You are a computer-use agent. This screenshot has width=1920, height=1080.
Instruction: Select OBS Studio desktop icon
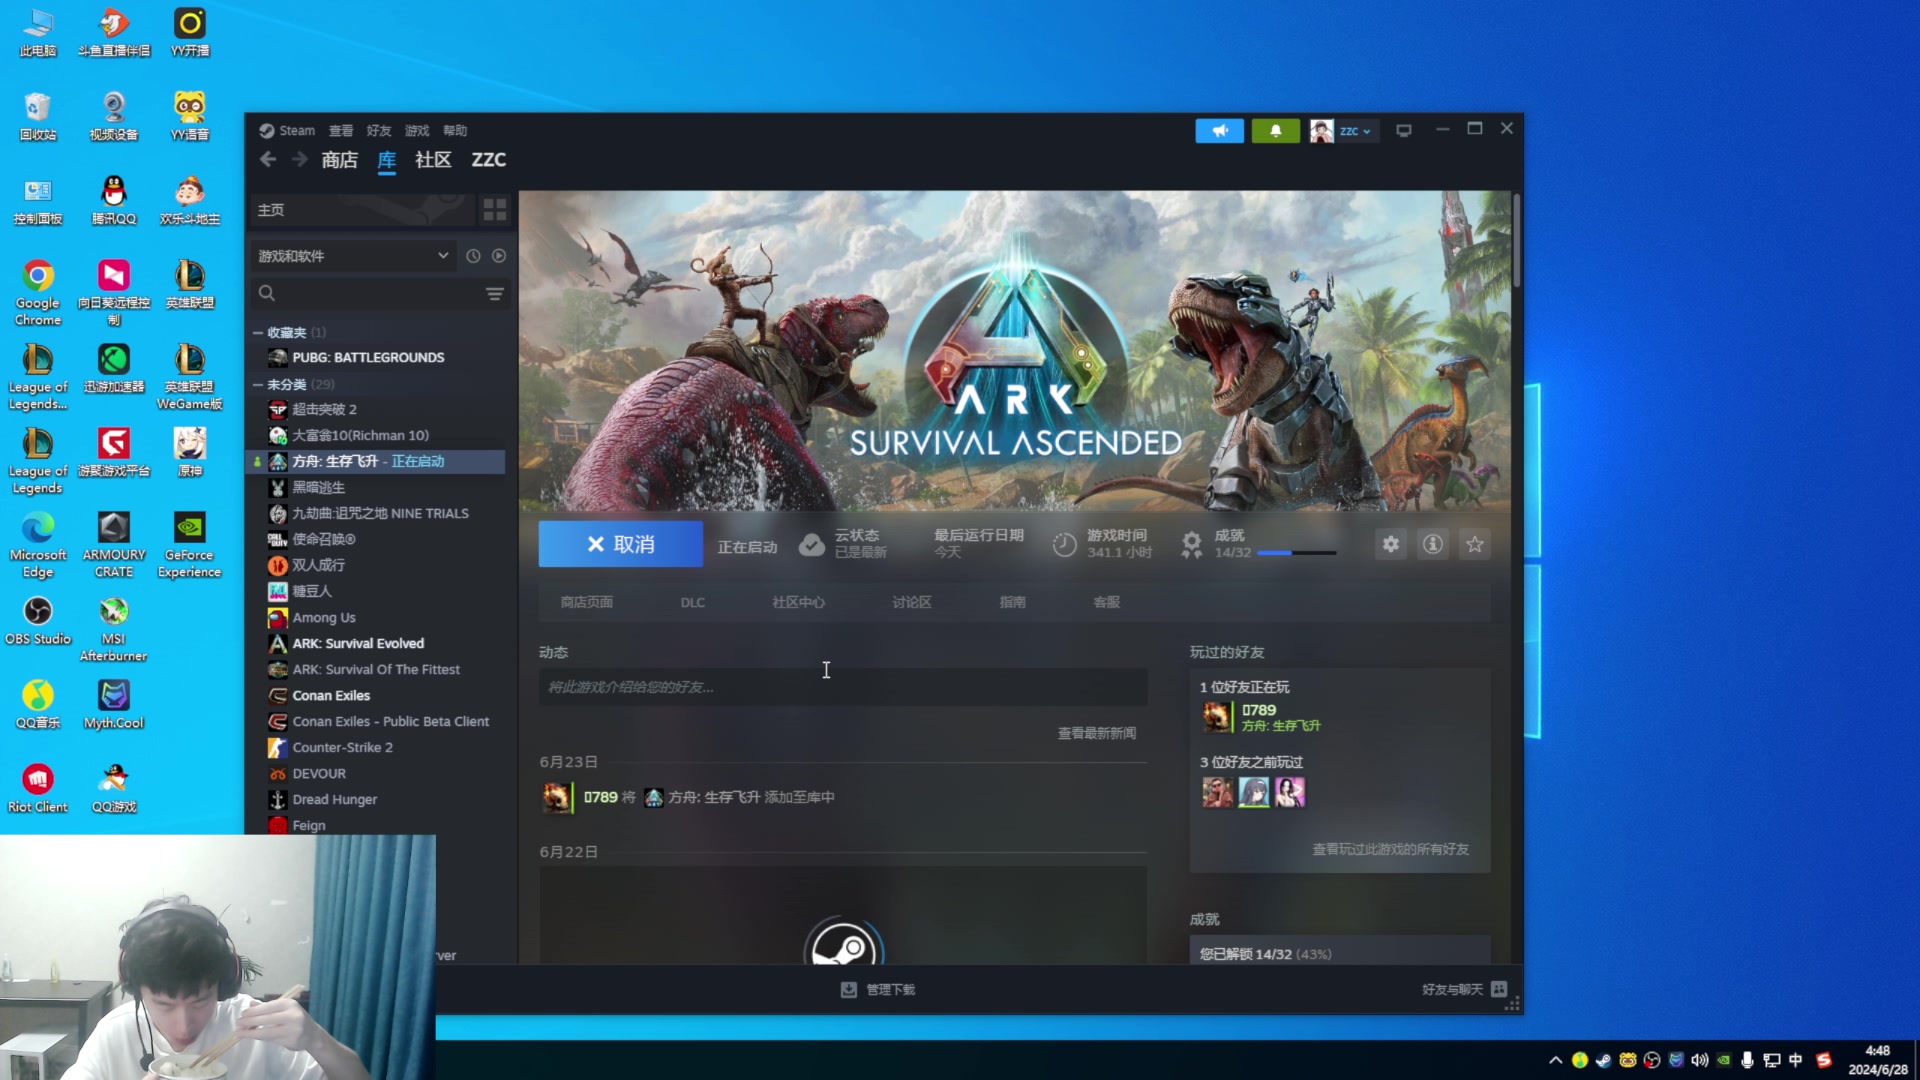click(38, 621)
